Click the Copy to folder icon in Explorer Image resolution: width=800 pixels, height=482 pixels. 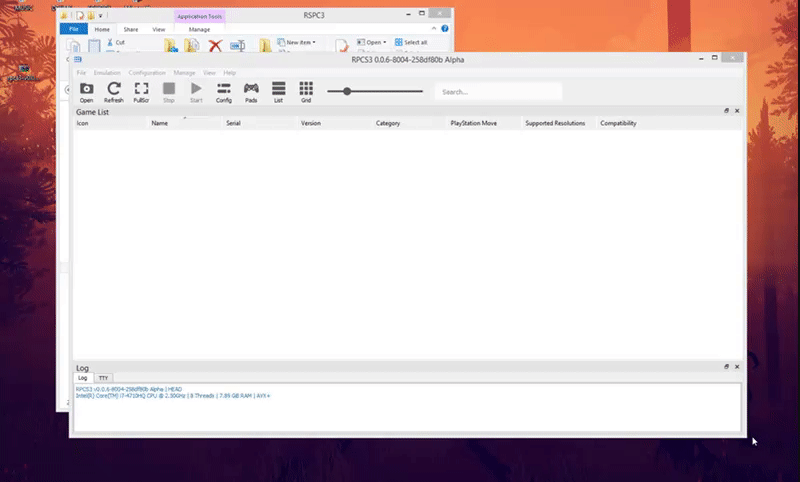[192, 45]
